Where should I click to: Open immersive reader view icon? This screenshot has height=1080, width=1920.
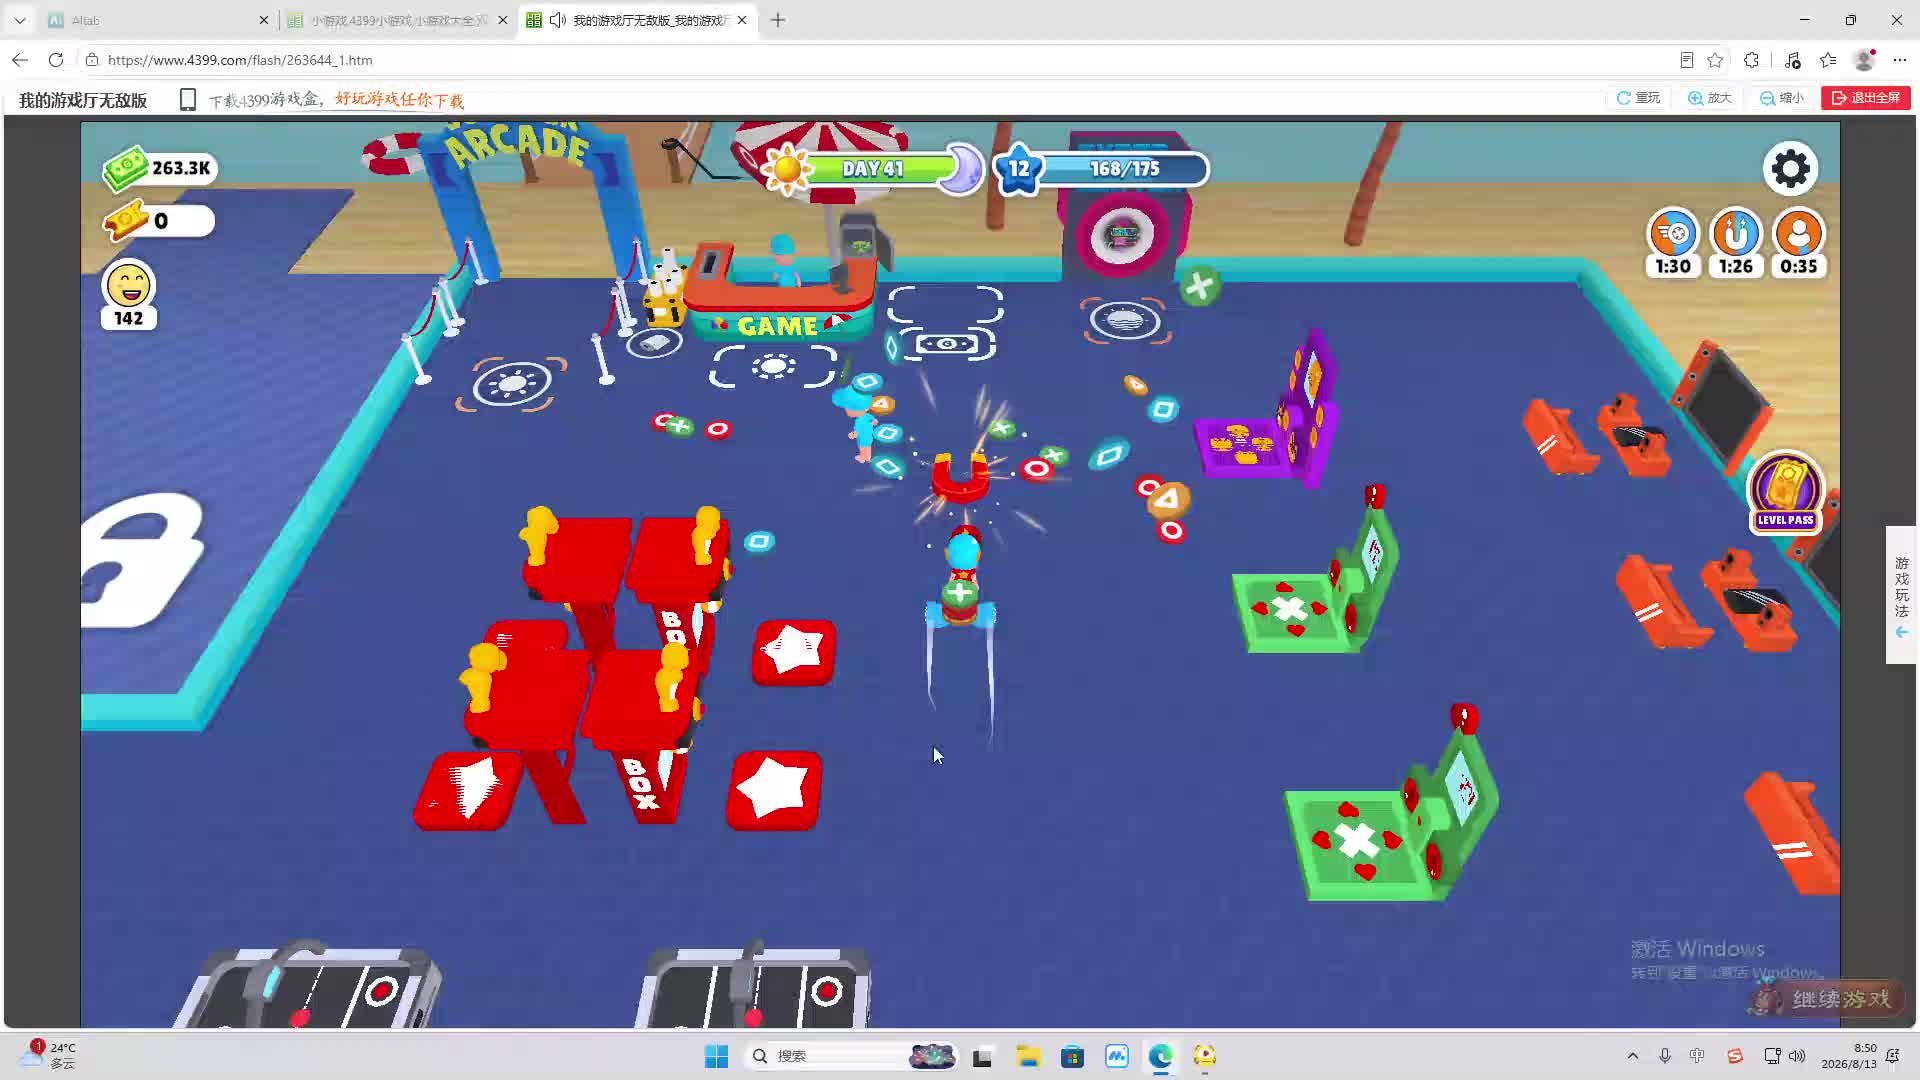pos(1687,60)
